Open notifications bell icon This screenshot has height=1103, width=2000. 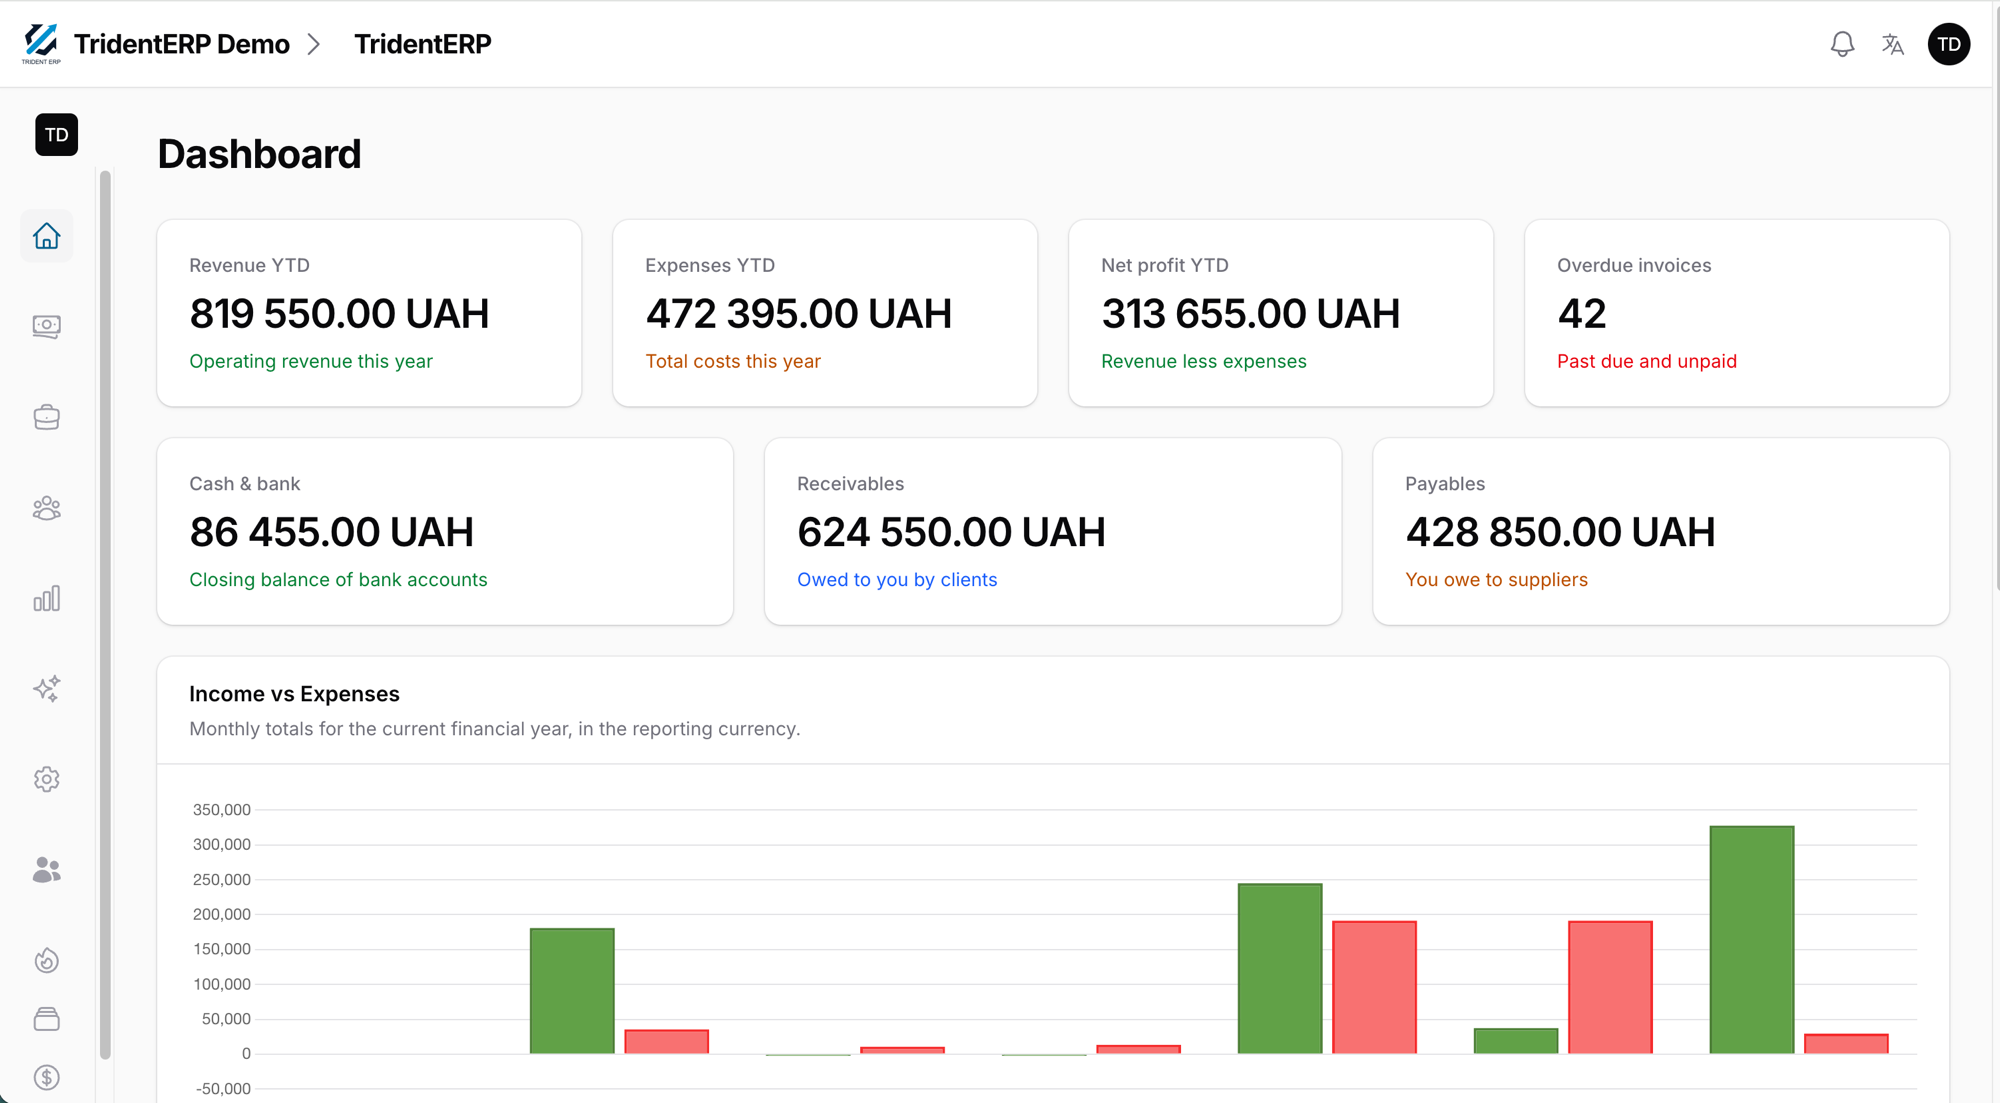coord(1842,44)
